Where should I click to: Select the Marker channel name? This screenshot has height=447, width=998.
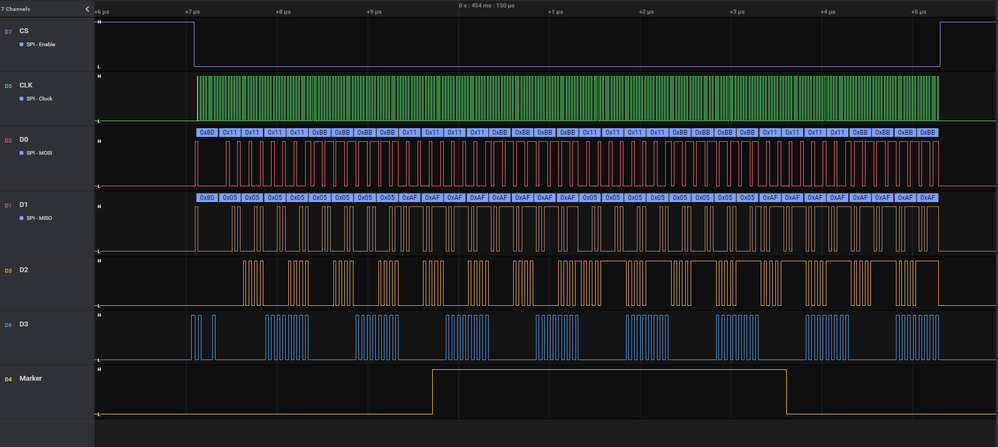click(x=31, y=378)
